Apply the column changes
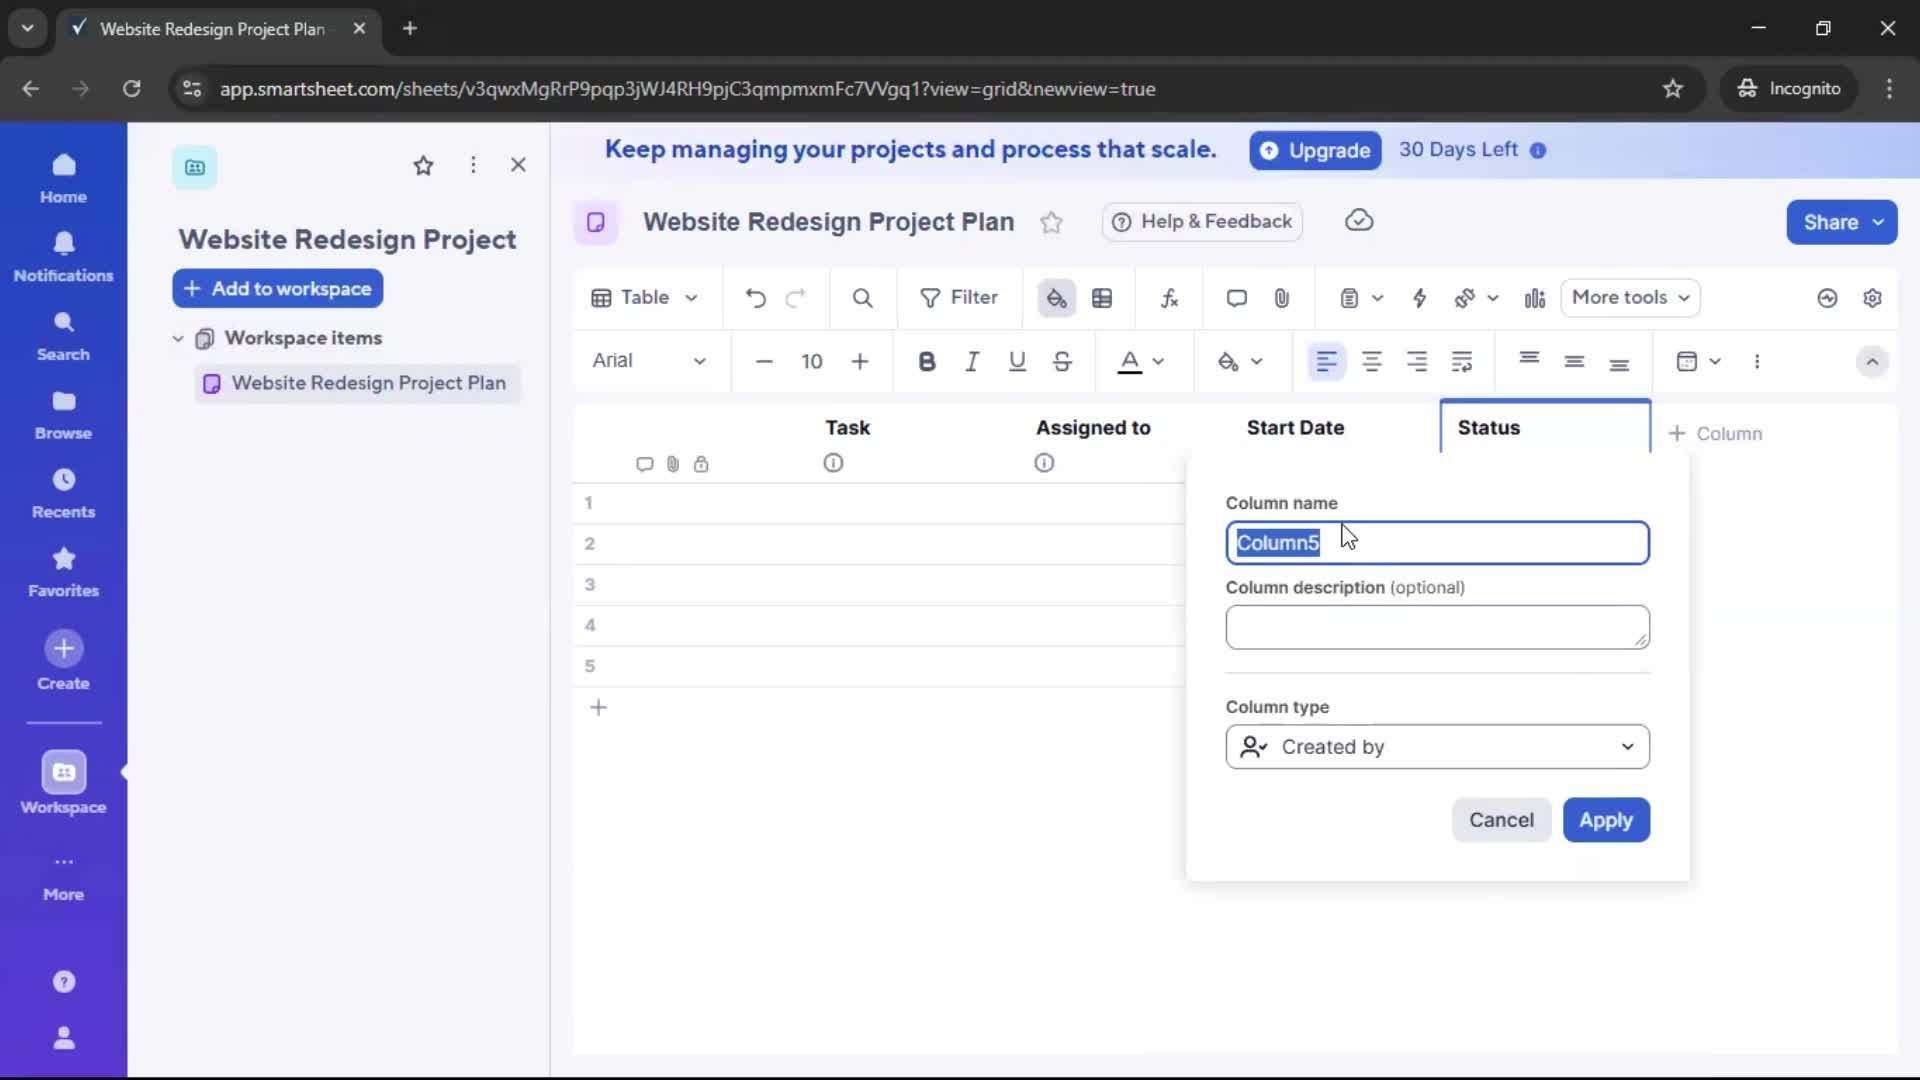This screenshot has width=1920, height=1080. pyautogui.click(x=1606, y=820)
